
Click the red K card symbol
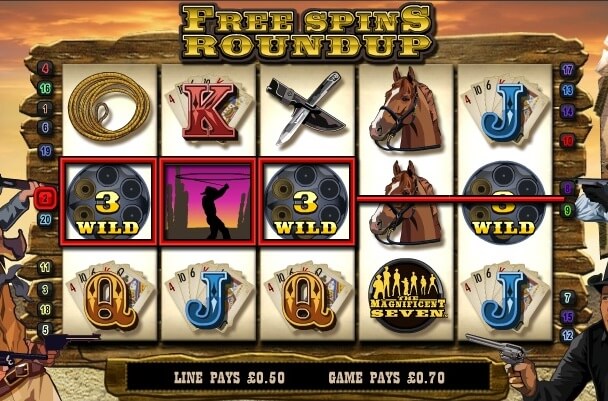209,109
